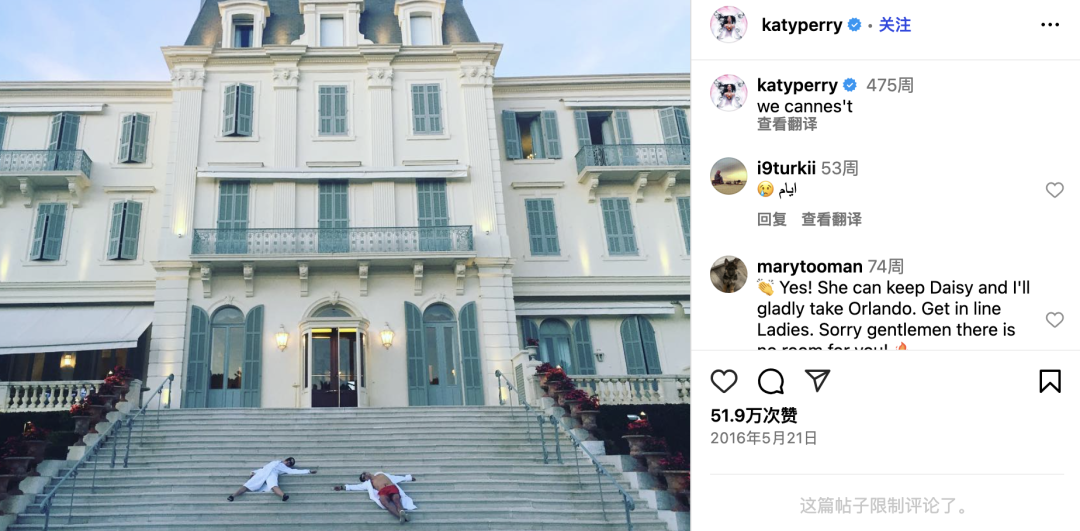Open the marytooman username link
This screenshot has width=1080, height=531.
click(809, 267)
